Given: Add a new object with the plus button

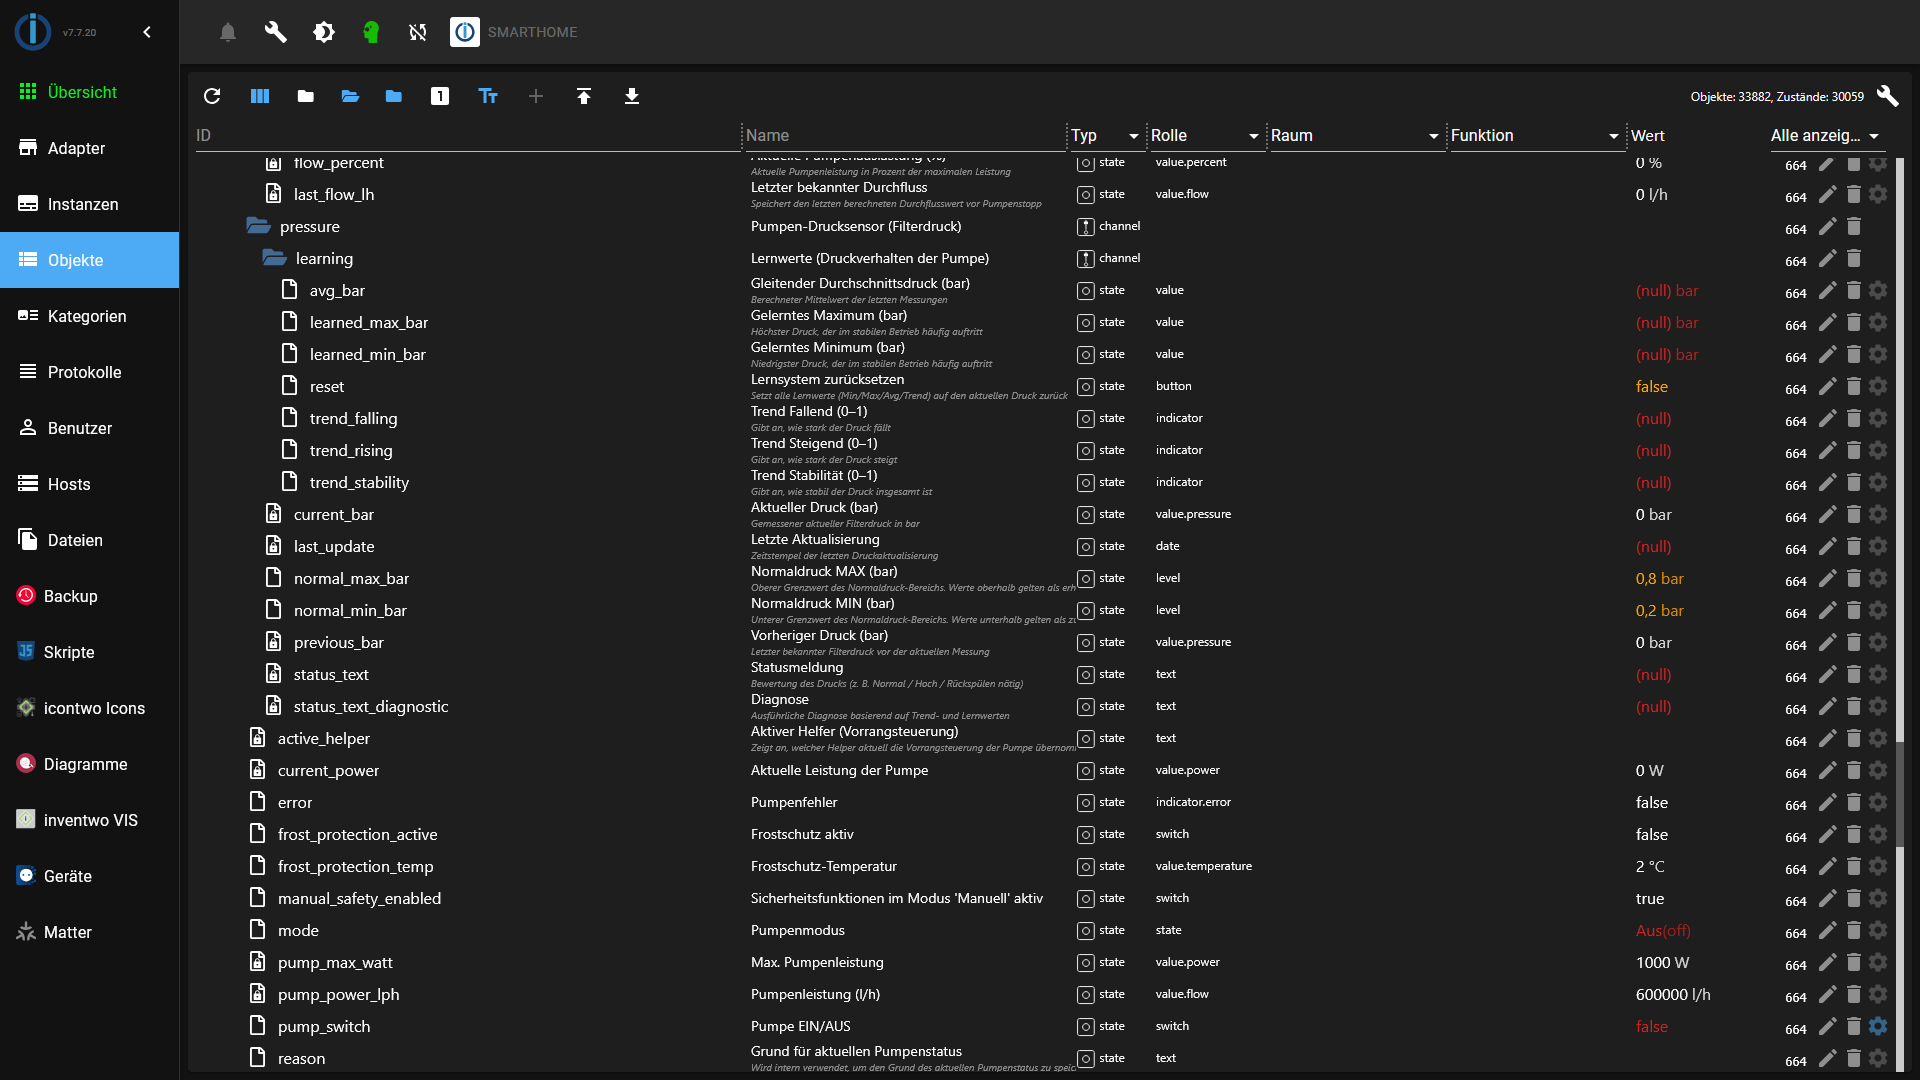Looking at the screenshot, I should pyautogui.click(x=536, y=96).
